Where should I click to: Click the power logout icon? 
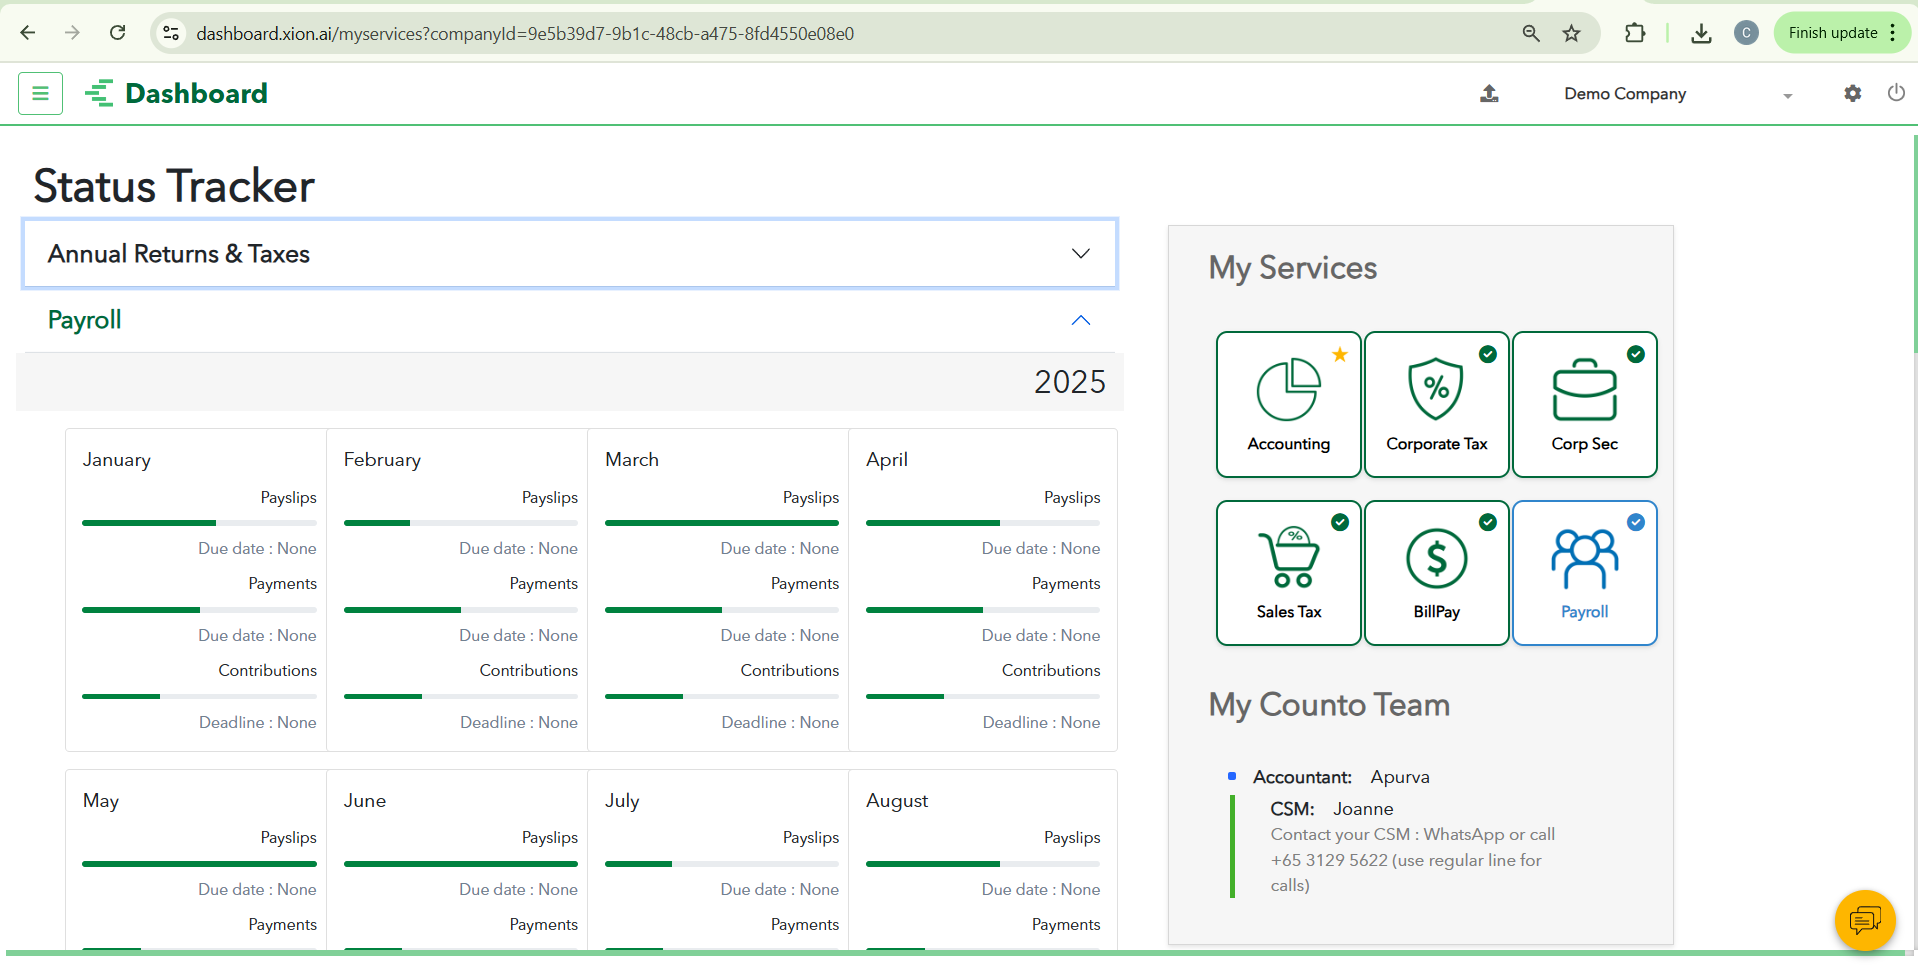1896,93
